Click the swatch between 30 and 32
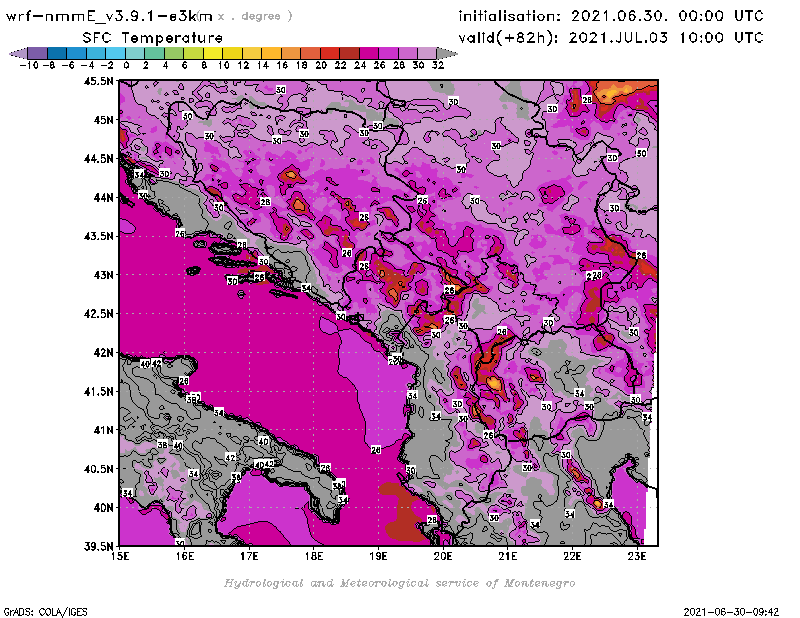This screenshot has height=618, width=800. (x=427, y=53)
